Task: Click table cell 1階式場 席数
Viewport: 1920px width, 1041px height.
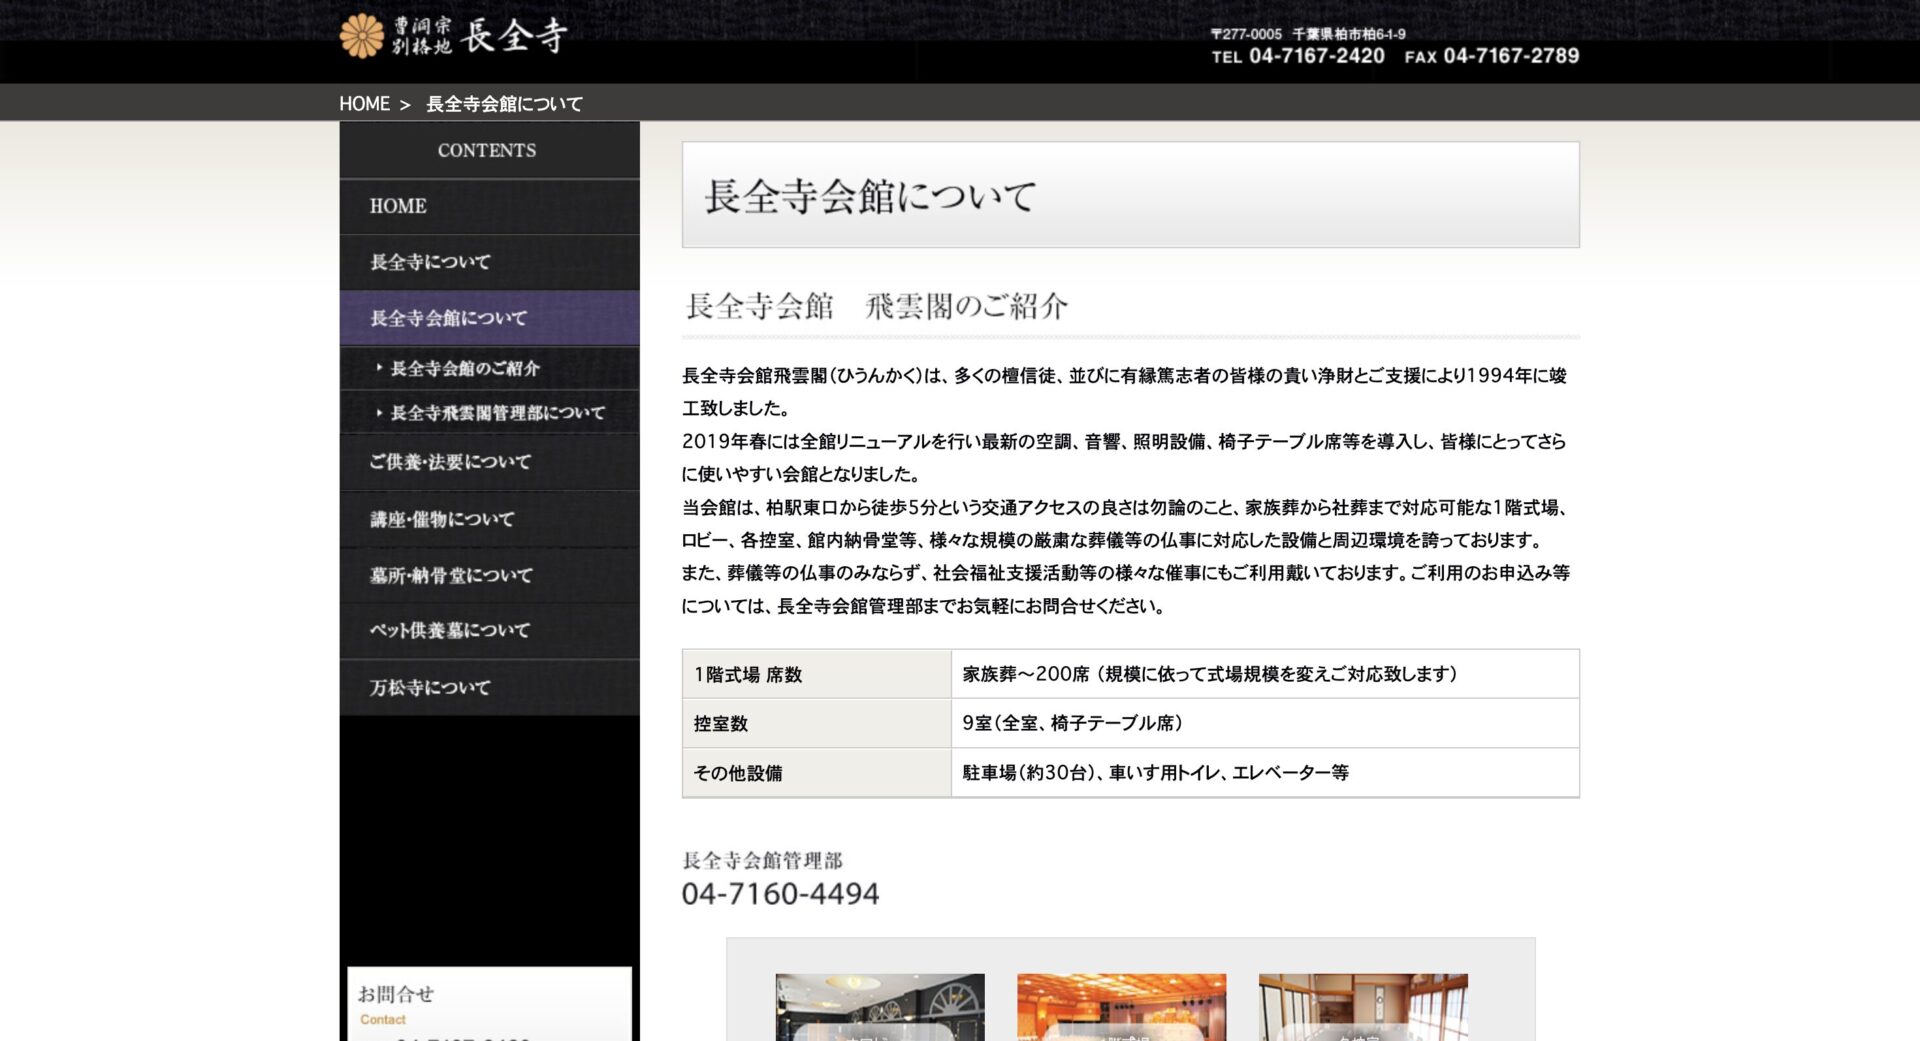Action: 816,674
